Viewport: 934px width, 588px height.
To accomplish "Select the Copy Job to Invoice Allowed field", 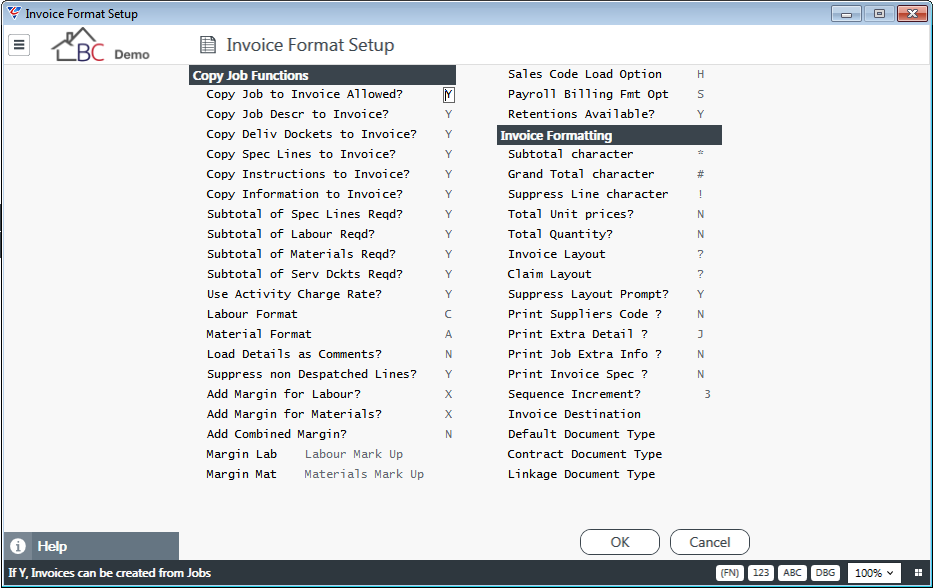I will click(449, 94).
